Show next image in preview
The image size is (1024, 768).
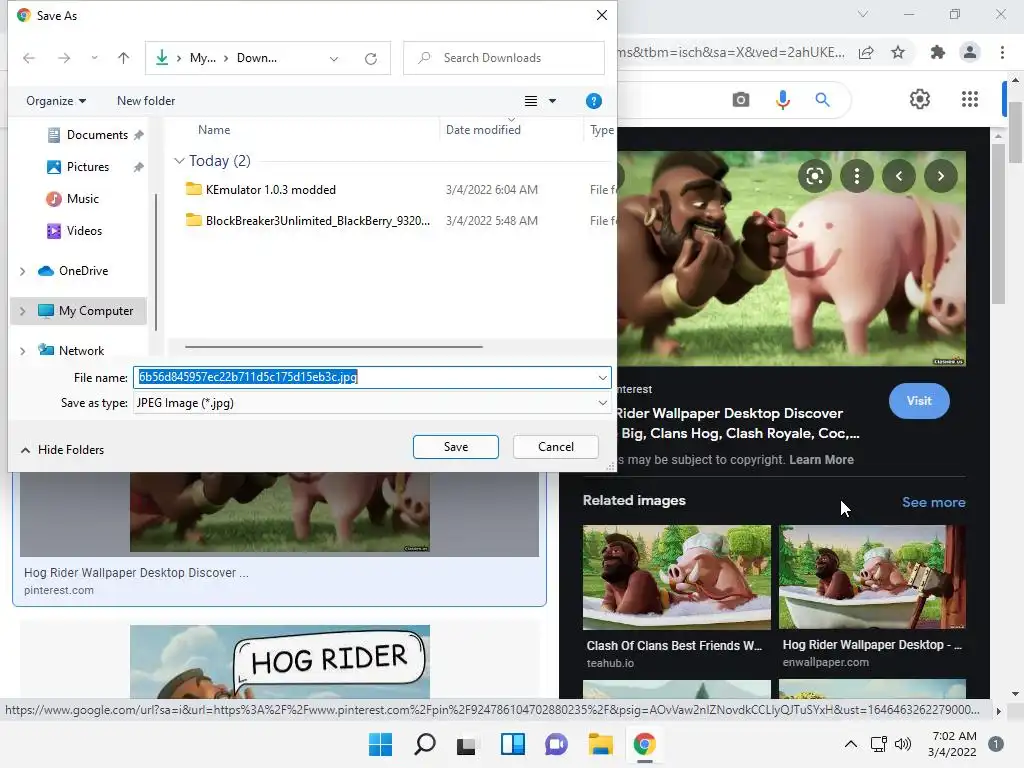coord(940,176)
